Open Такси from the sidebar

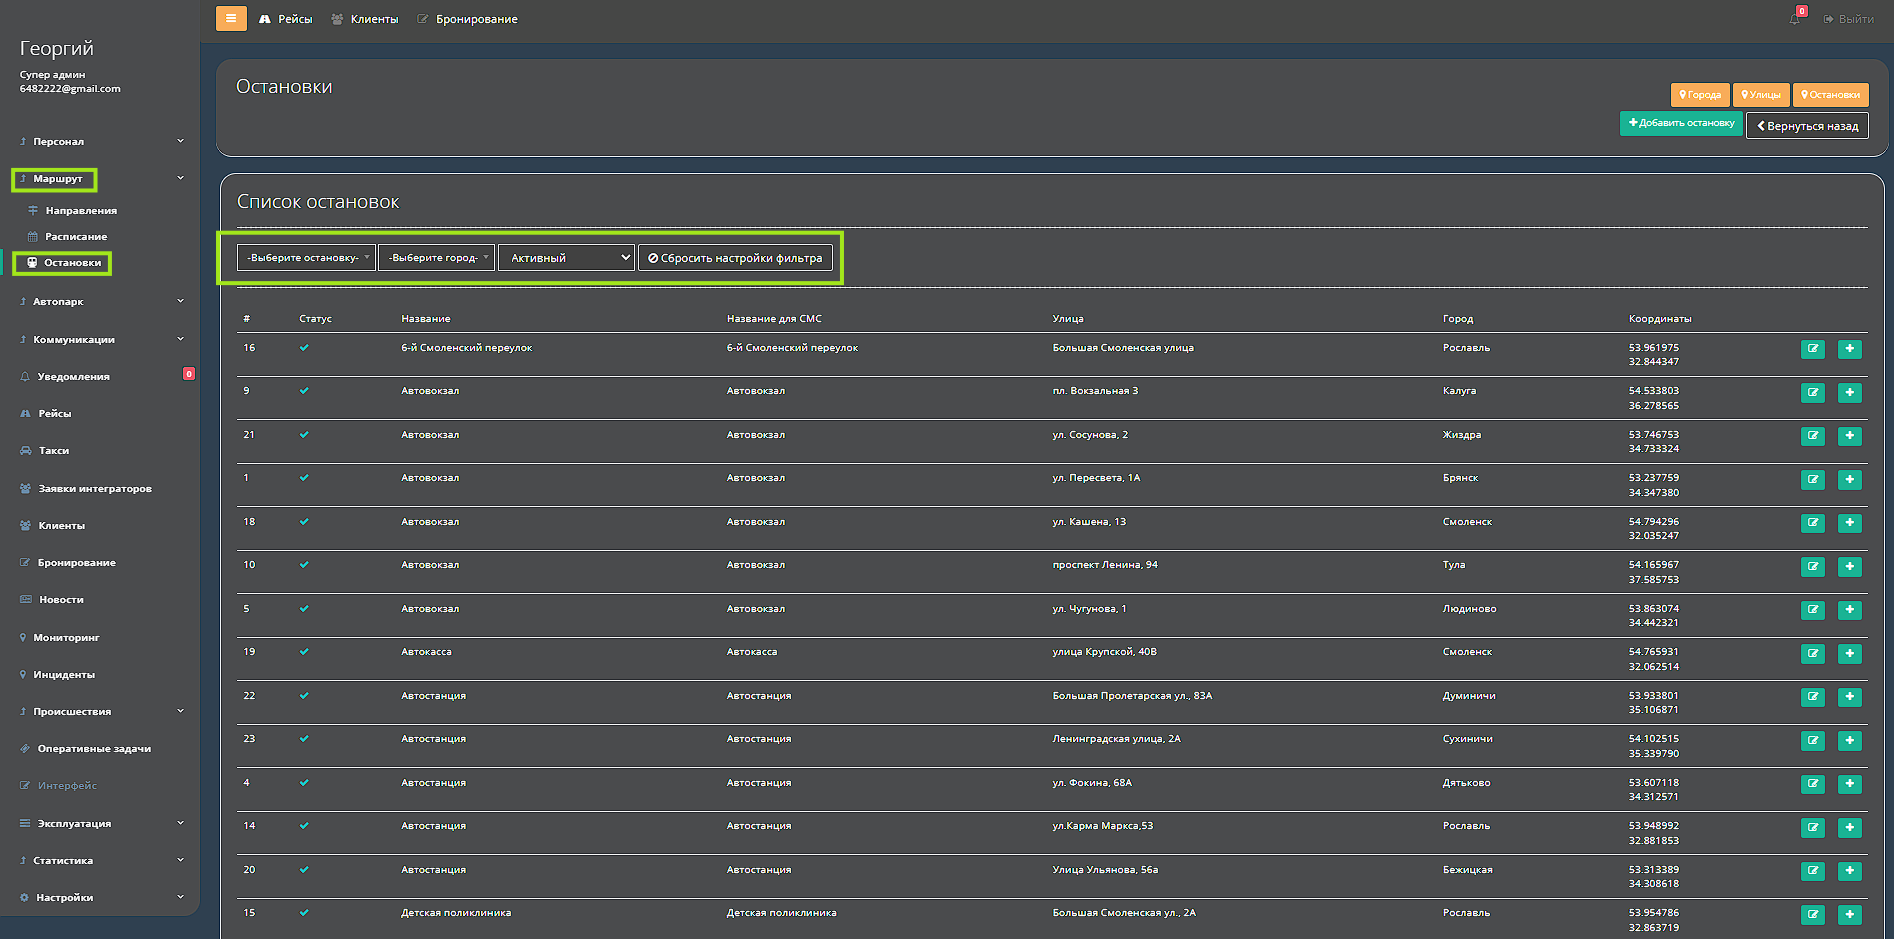53,451
